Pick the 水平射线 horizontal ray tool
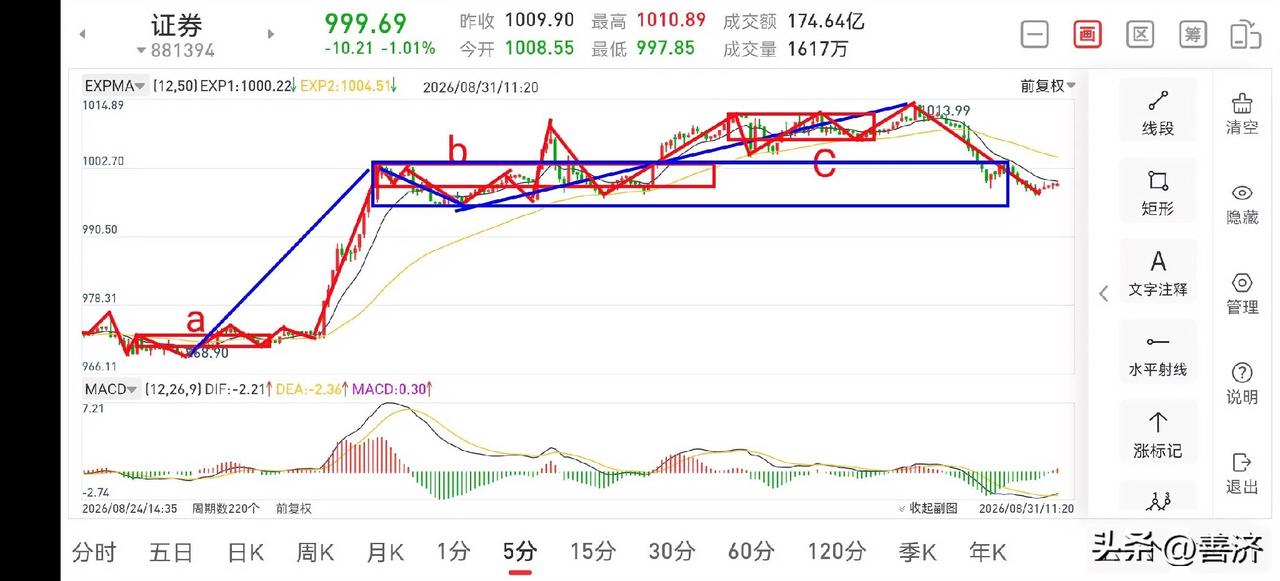1280x581 pixels. point(1158,354)
